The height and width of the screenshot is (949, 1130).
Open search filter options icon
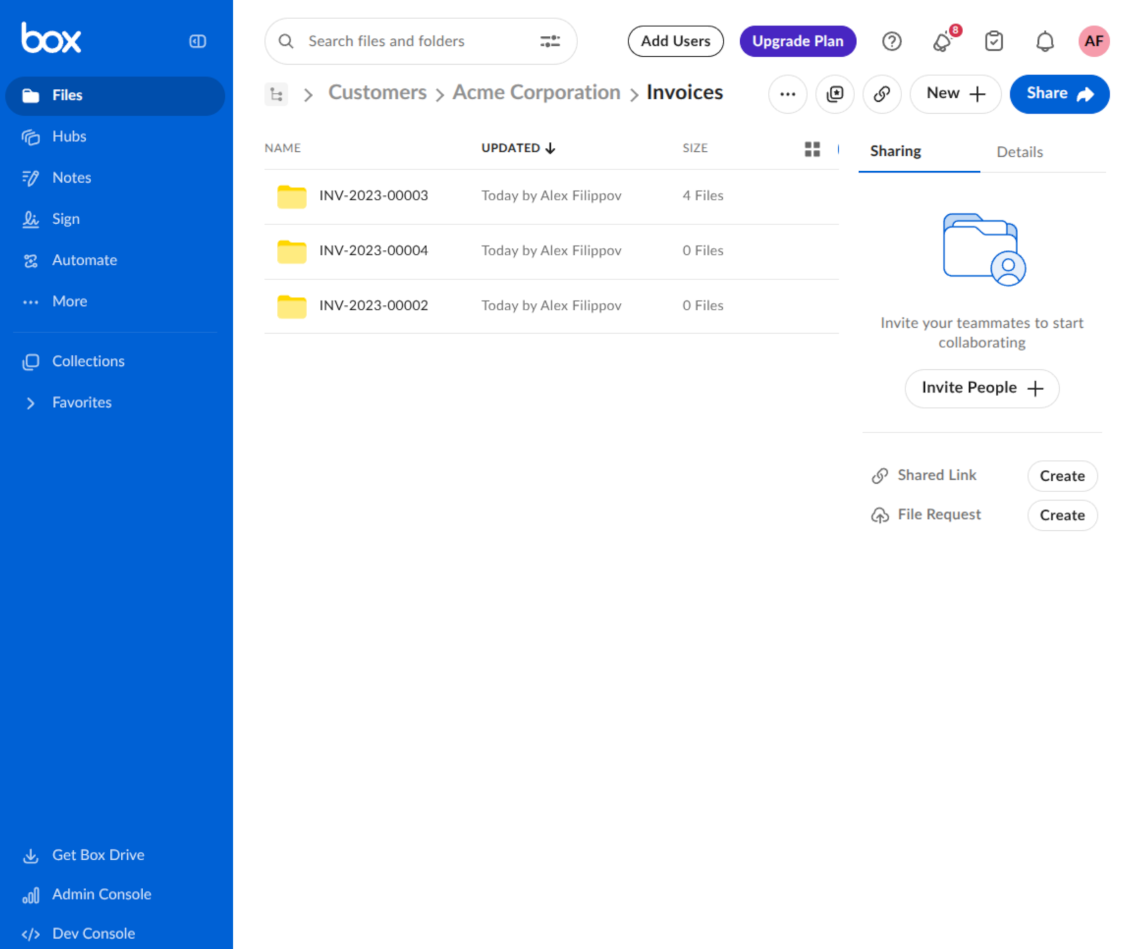[550, 41]
